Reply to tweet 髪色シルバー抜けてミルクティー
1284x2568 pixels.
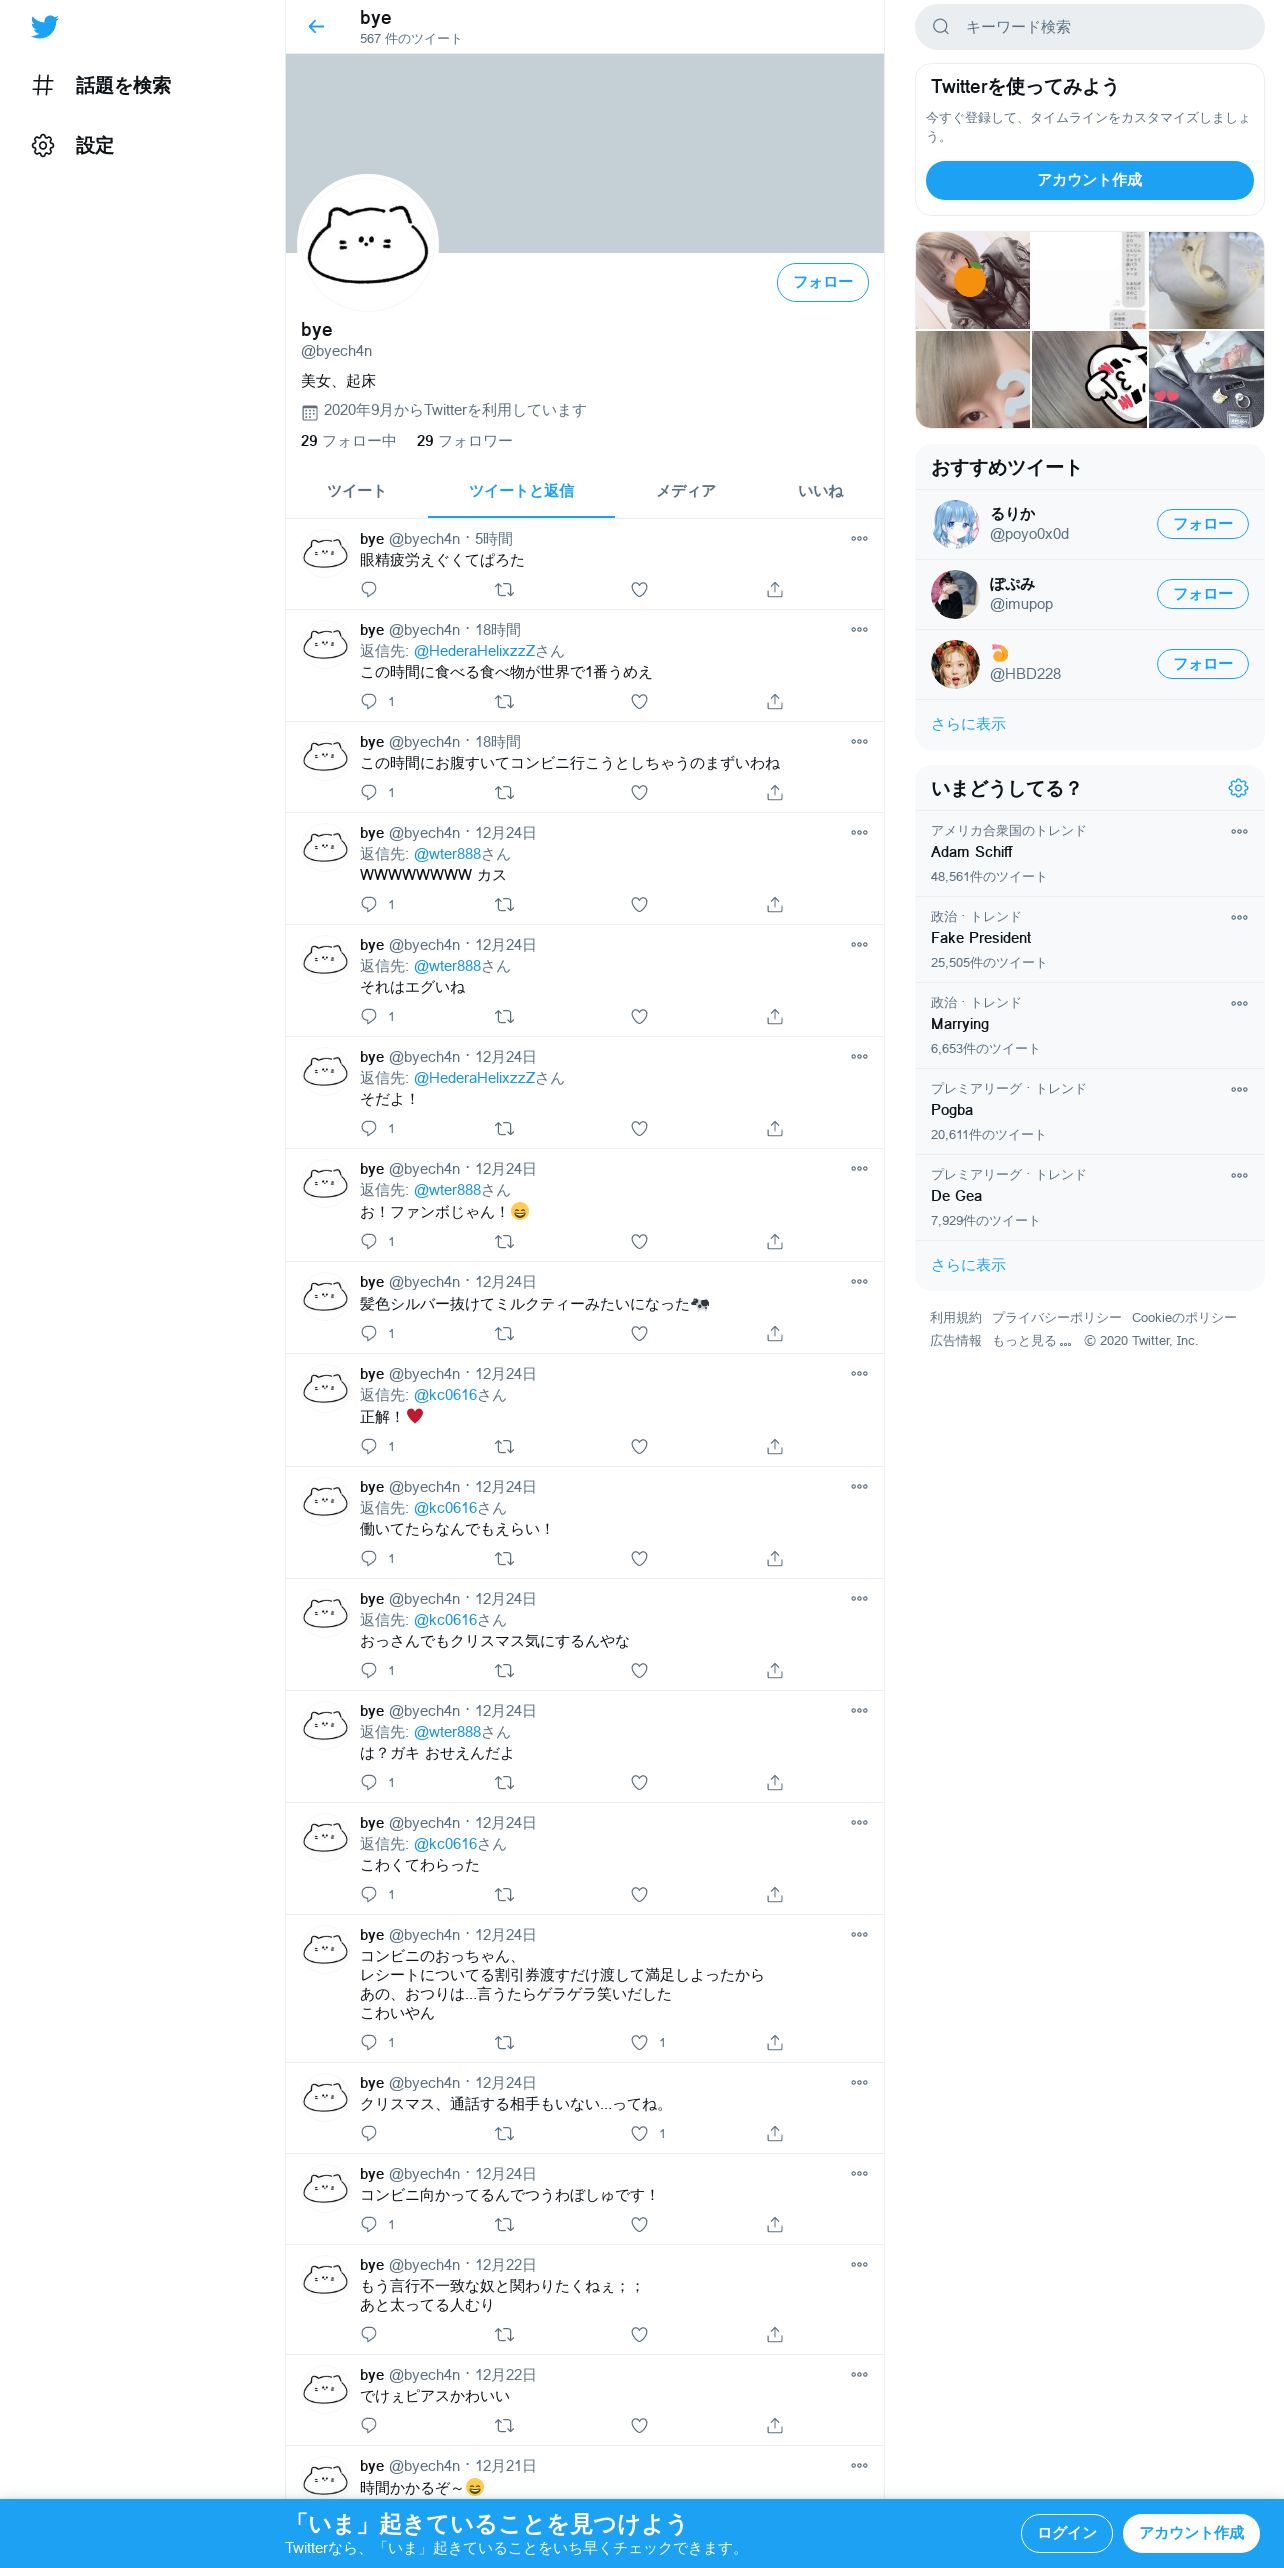369,1334
